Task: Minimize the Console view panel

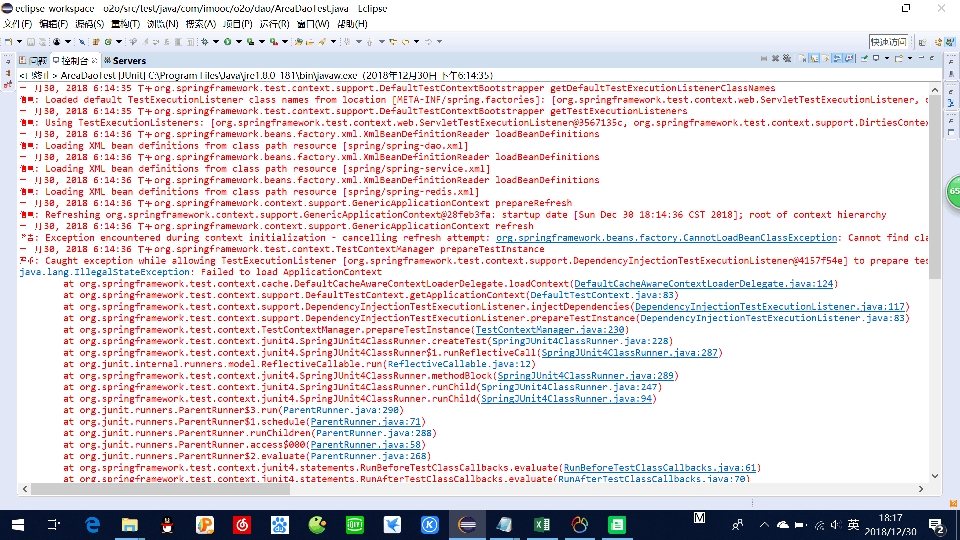Action: tap(921, 58)
